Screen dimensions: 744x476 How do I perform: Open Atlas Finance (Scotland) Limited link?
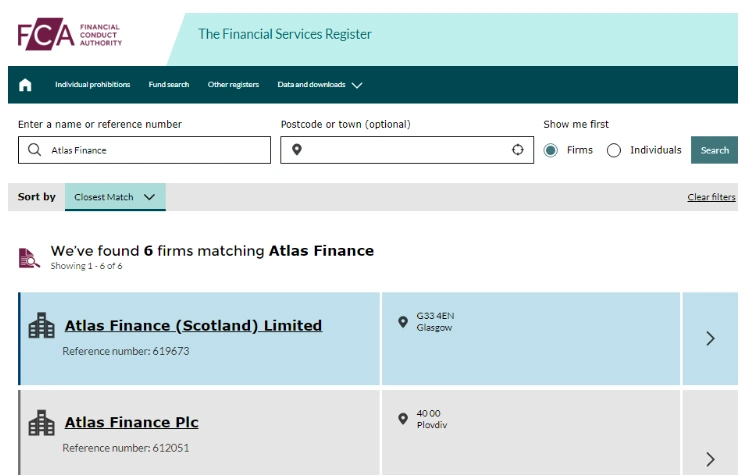tap(193, 326)
